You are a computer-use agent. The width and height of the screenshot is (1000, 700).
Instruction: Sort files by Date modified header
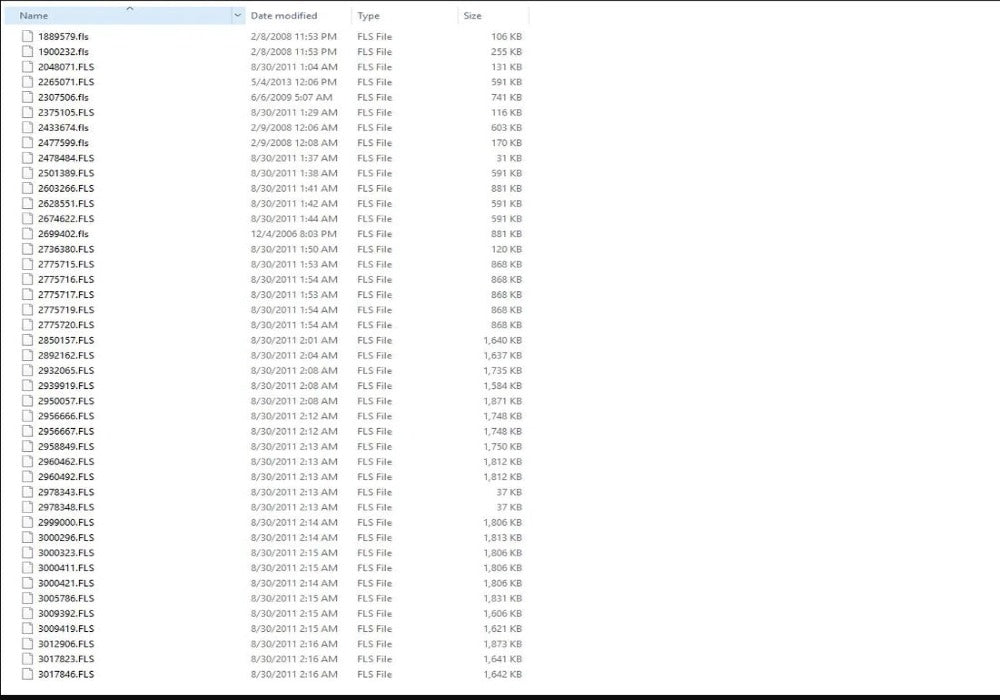click(284, 16)
